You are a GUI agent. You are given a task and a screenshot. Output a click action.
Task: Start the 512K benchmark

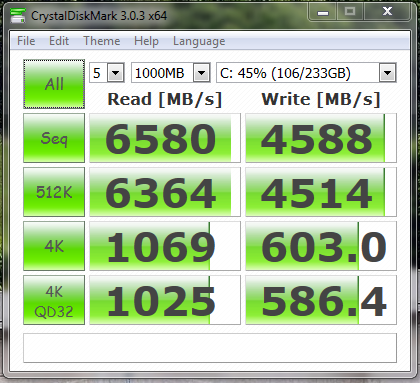[x=54, y=192]
